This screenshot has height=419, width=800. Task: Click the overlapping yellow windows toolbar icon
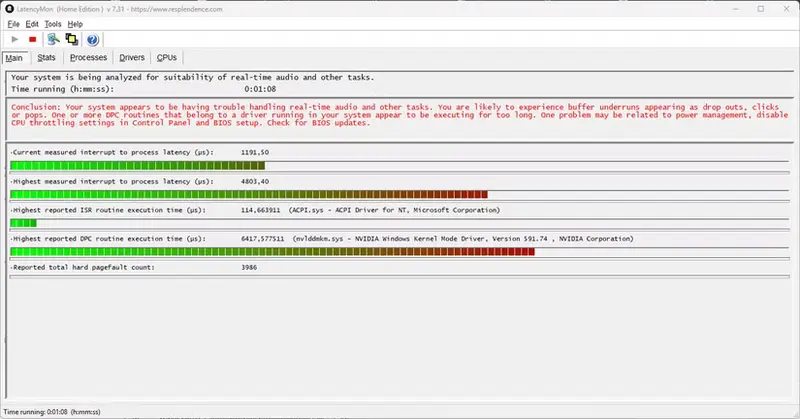pos(71,40)
